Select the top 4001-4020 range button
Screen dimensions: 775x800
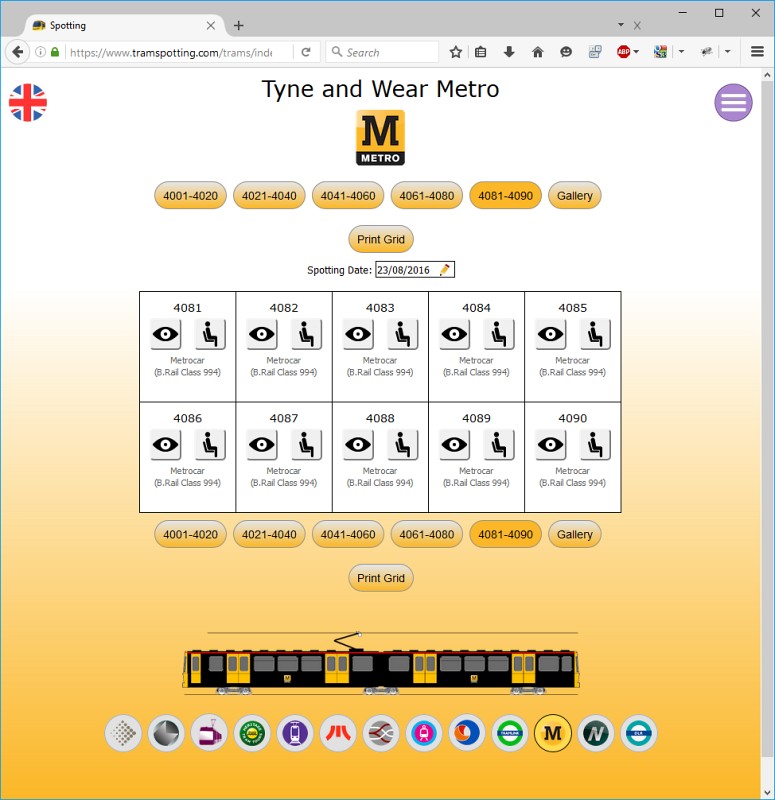(190, 195)
